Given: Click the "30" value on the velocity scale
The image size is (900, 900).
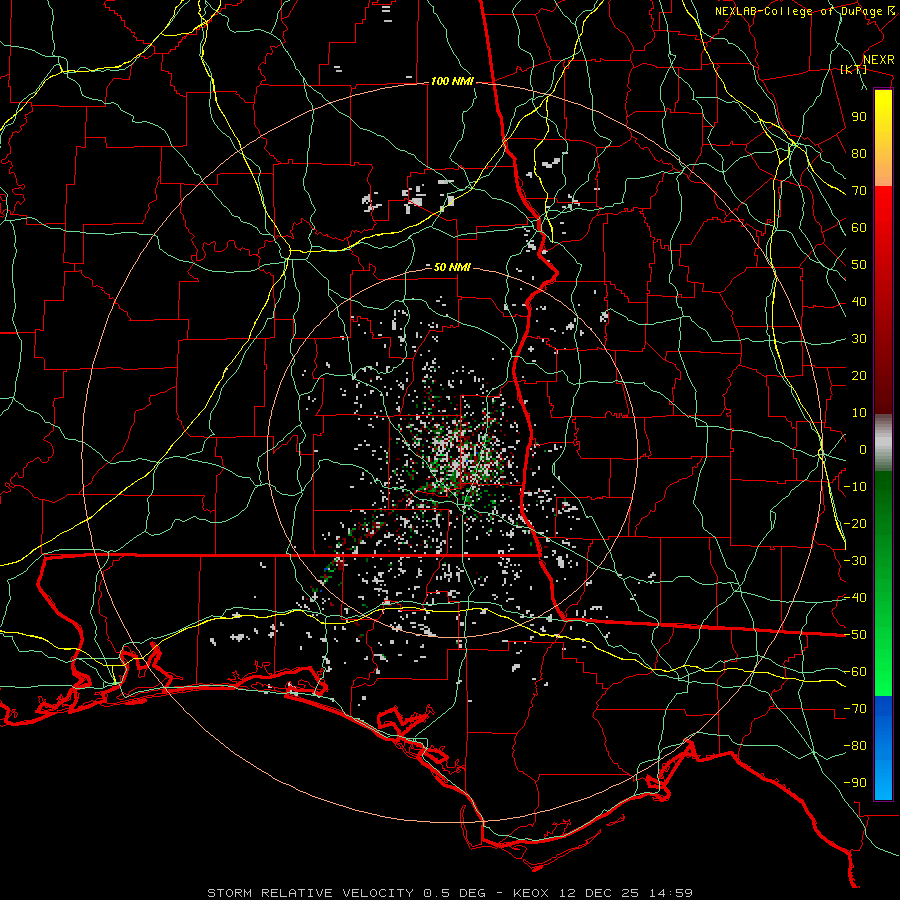Looking at the screenshot, I should (x=859, y=339).
